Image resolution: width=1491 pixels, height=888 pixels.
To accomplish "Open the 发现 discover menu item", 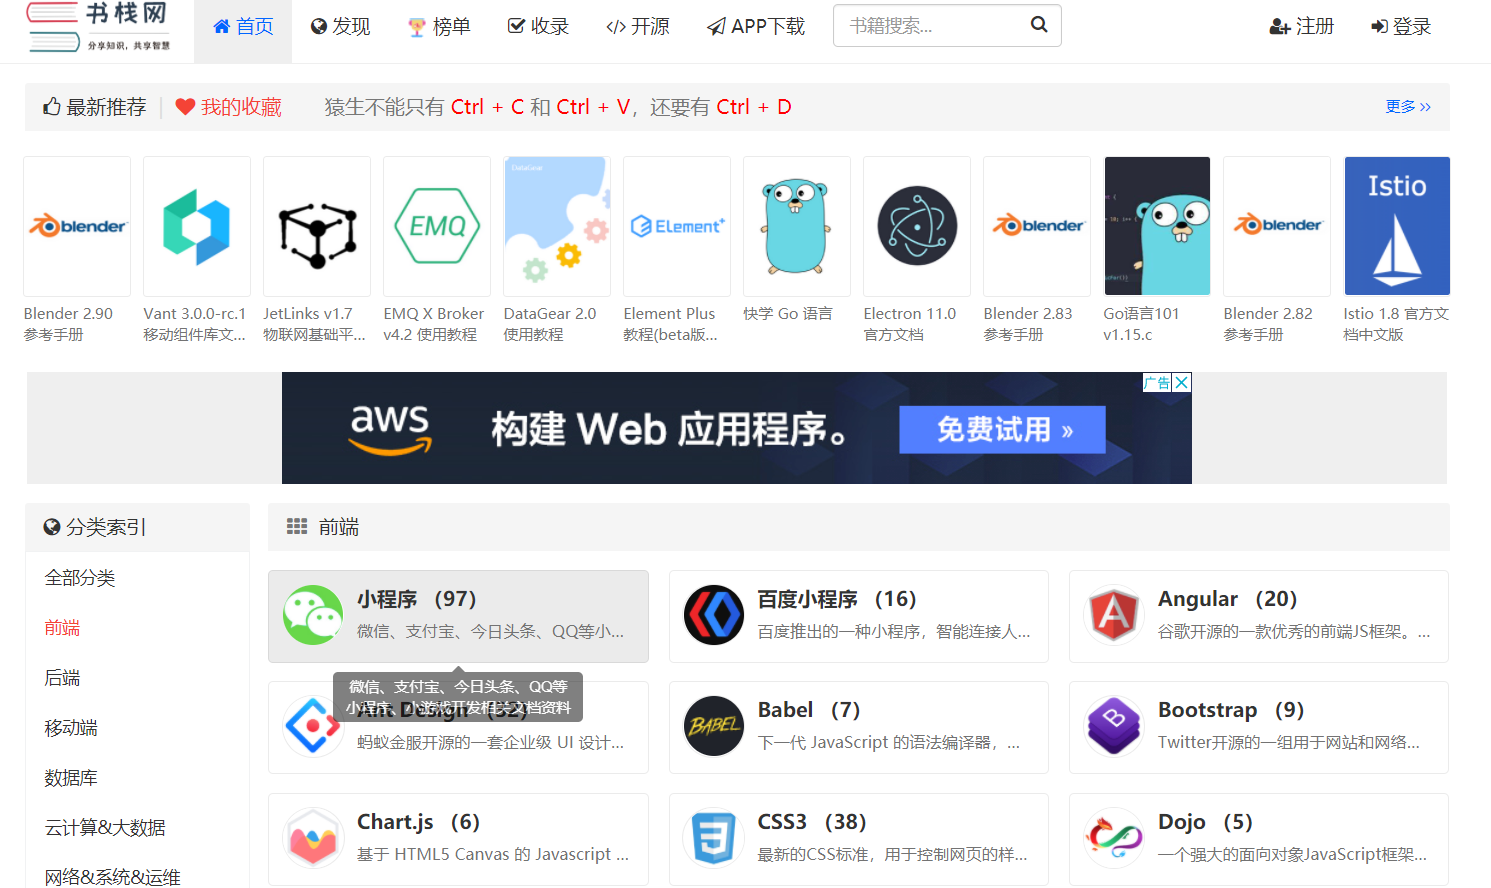I will (x=340, y=27).
